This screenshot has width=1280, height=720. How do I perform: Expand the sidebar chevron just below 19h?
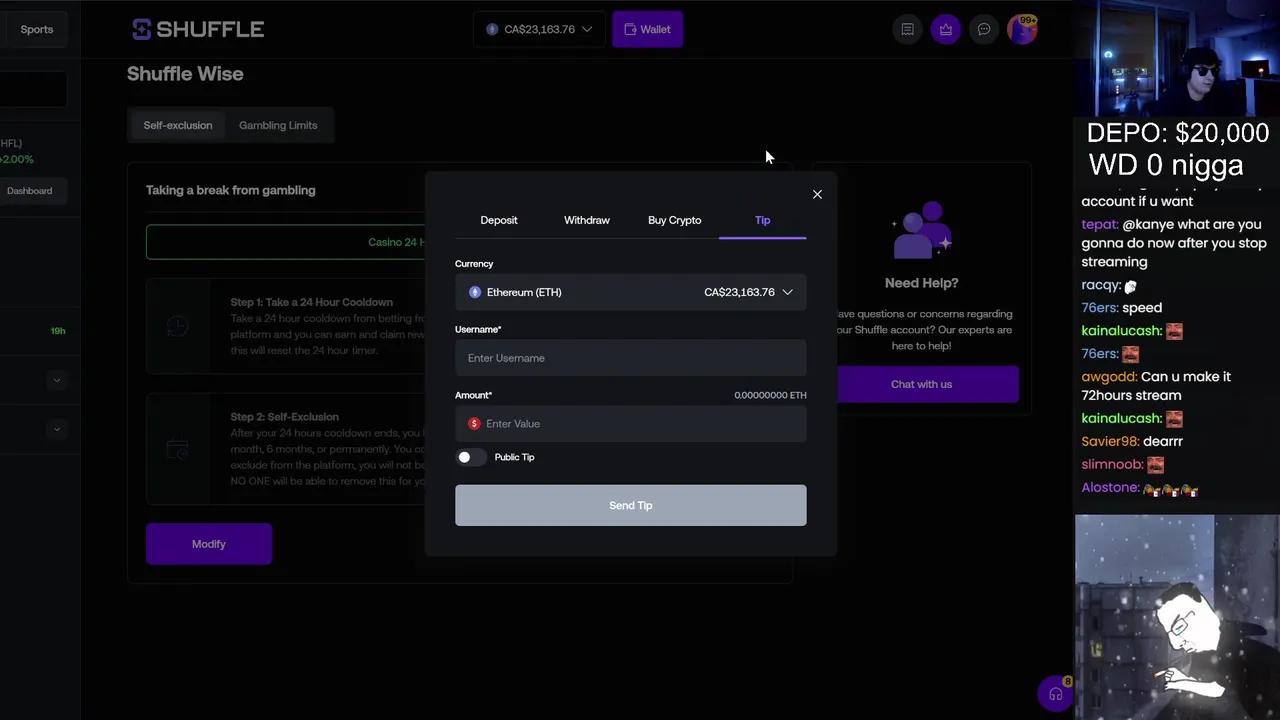click(57, 380)
